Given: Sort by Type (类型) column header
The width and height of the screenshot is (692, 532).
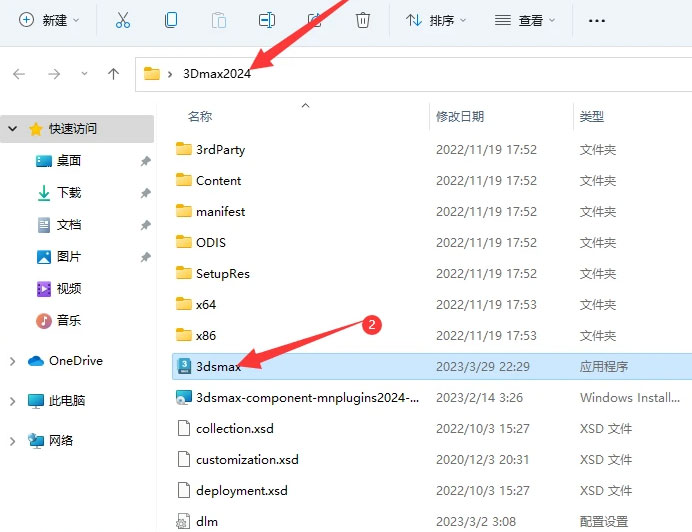Looking at the screenshot, I should (591, 117).
